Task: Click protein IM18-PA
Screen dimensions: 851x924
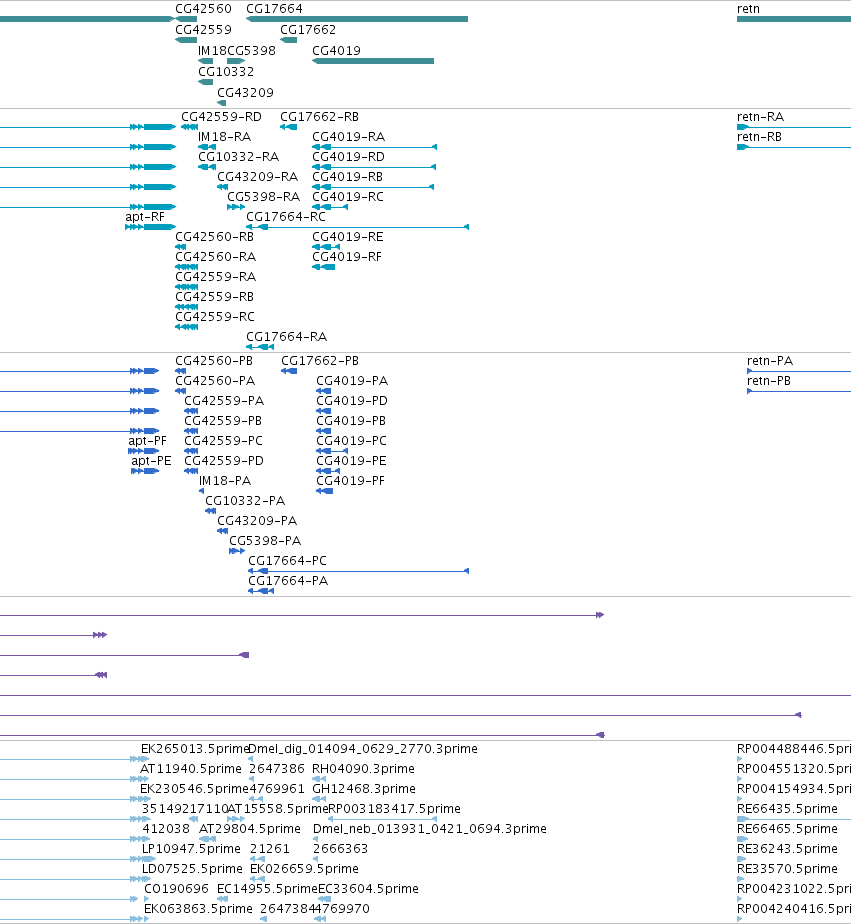Action: (x=225, y=481)
